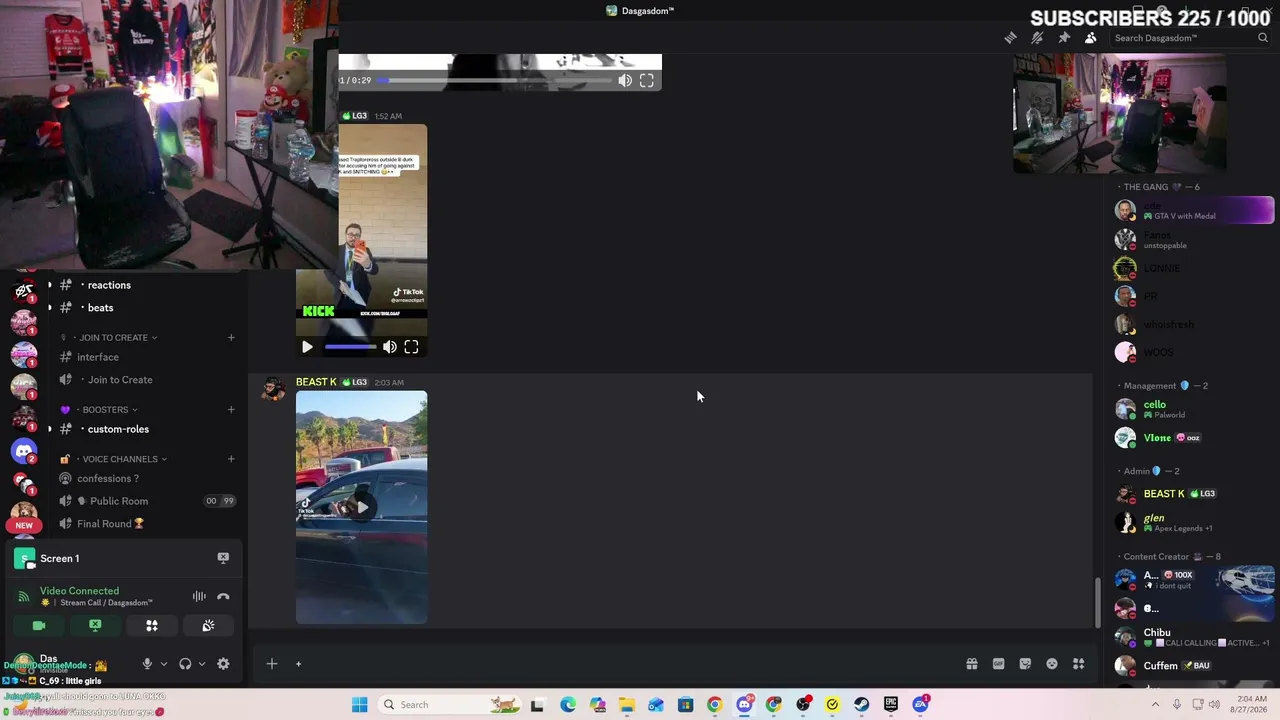Open the Windows Start menu

359,705
